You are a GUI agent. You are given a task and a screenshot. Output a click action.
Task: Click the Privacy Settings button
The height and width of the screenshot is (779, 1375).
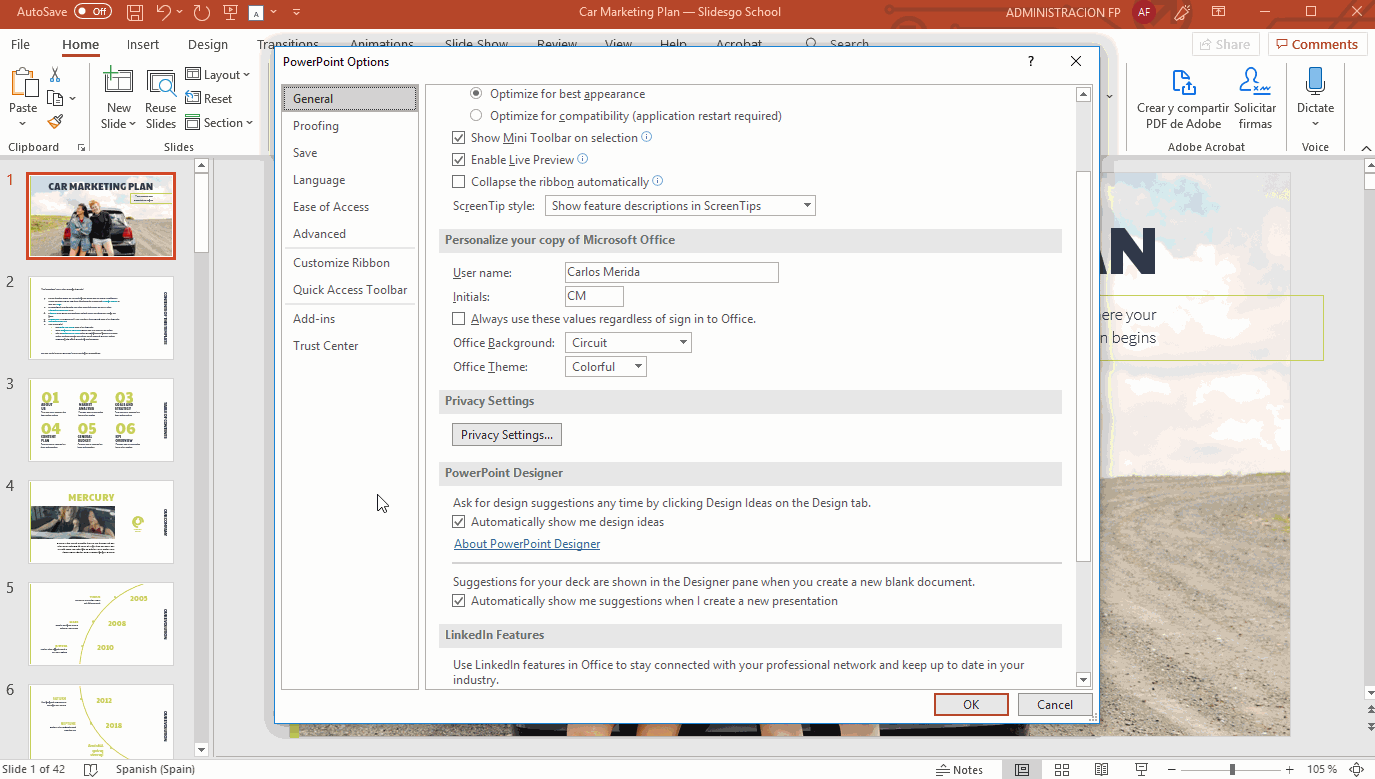[x=507, y=435]
